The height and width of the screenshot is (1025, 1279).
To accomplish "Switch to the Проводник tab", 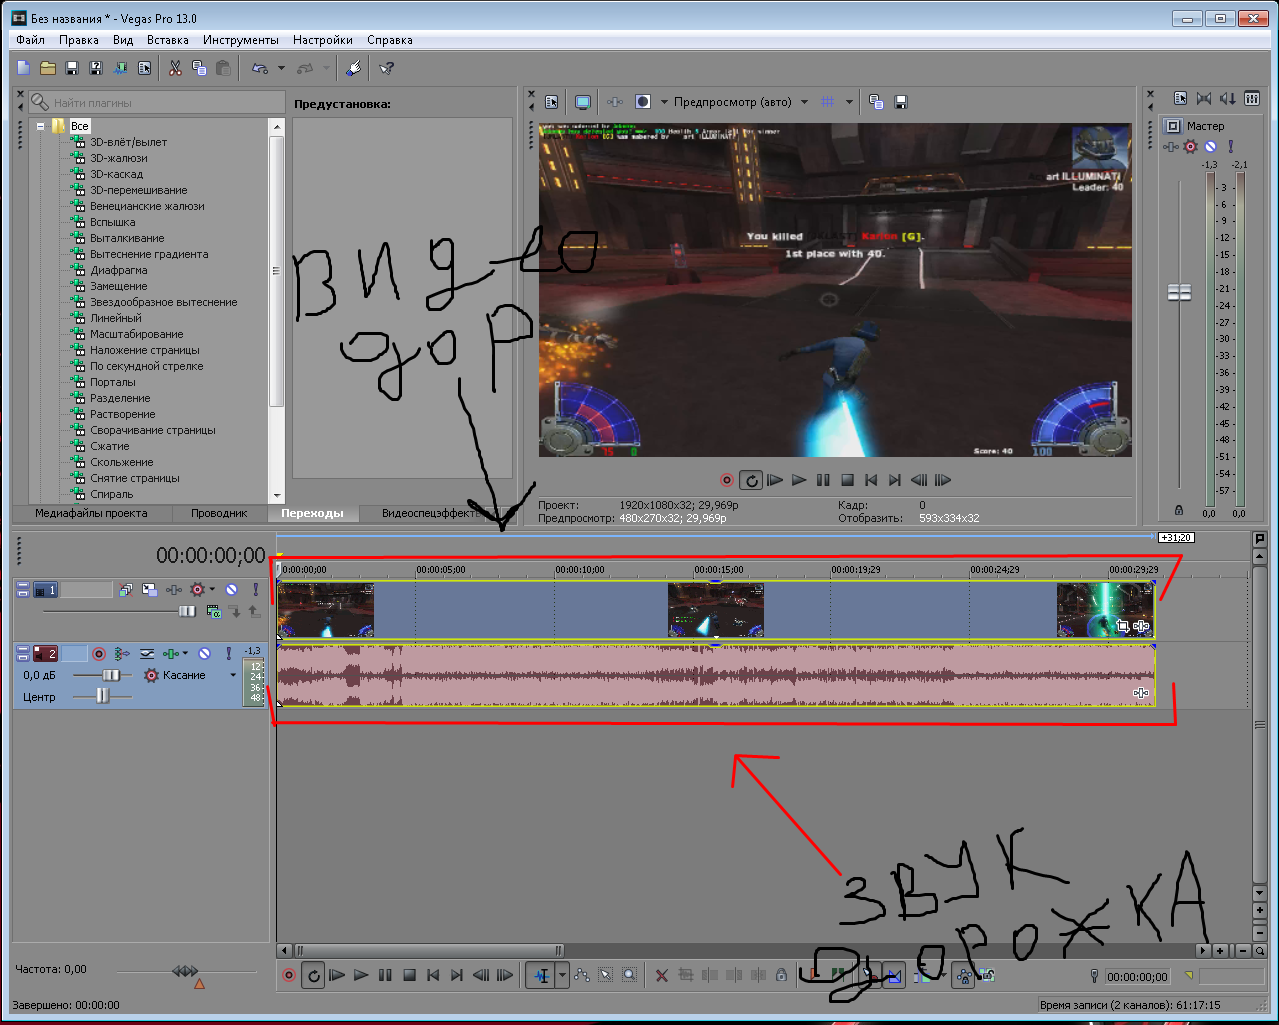I will click(x=219, y=513).
